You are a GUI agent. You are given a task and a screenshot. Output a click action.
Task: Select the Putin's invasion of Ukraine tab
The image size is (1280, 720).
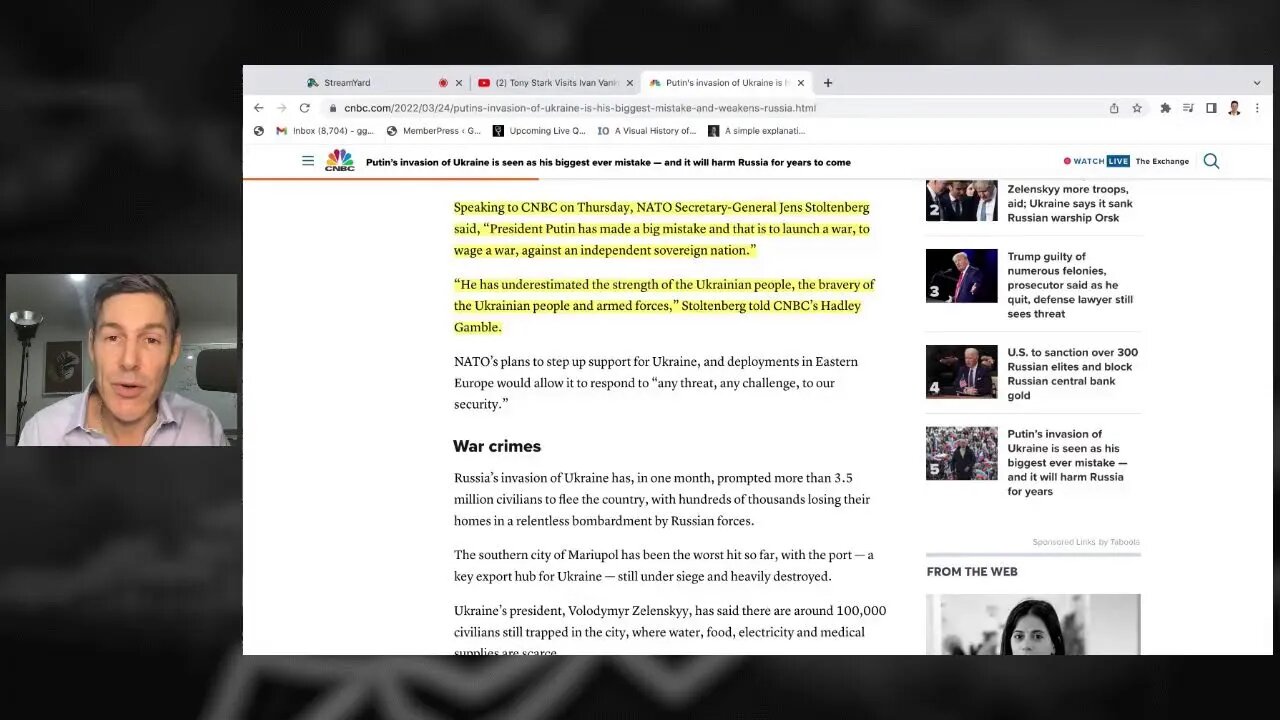727,83
